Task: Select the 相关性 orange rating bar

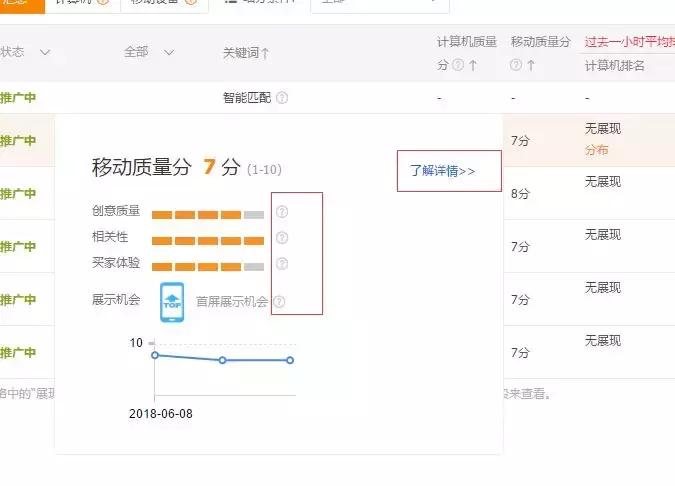Action: click(208, 241)
